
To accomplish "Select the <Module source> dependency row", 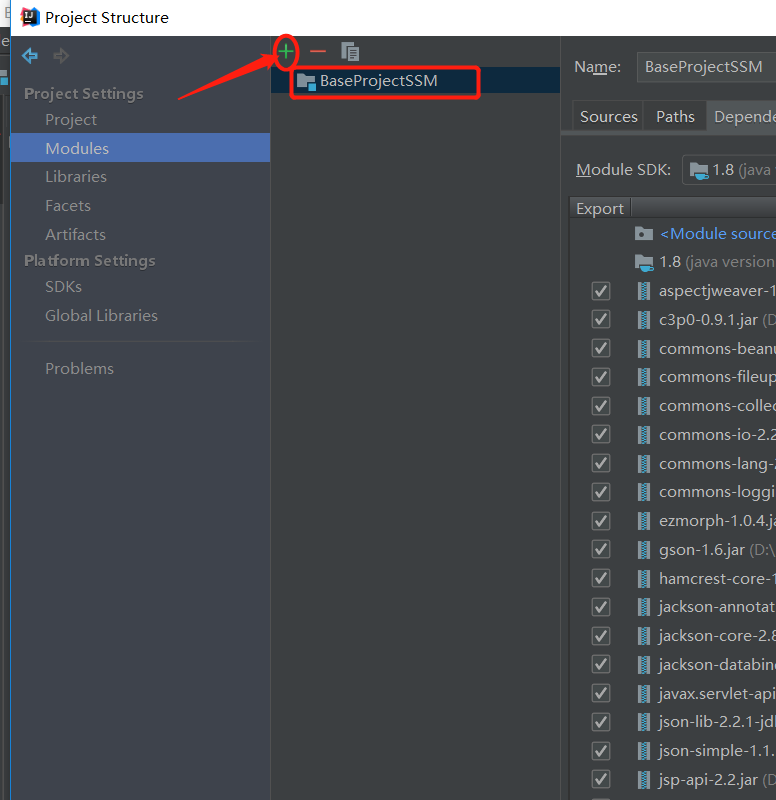I will point(673,234).
